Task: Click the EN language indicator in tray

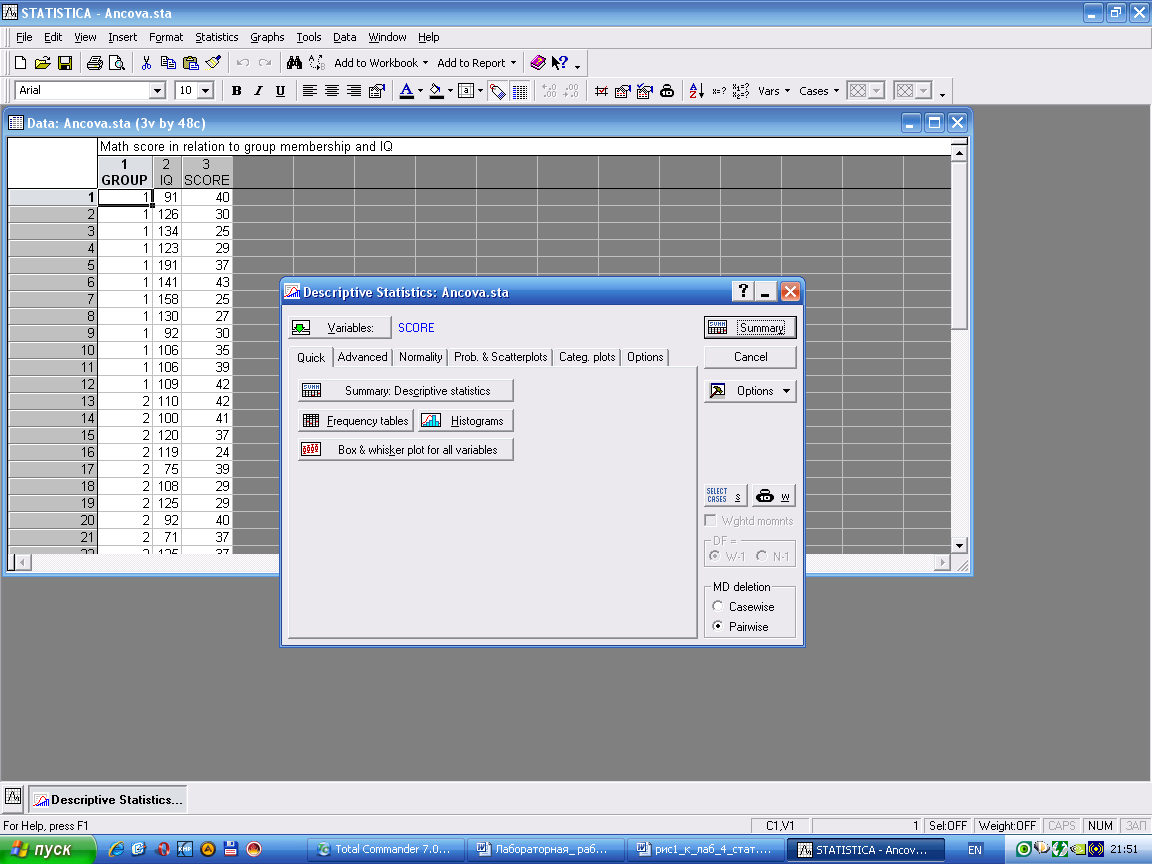Action: [974, 850]
